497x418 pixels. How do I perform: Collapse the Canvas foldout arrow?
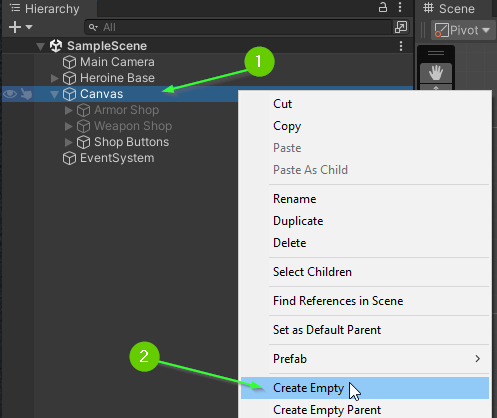(54, 95)
